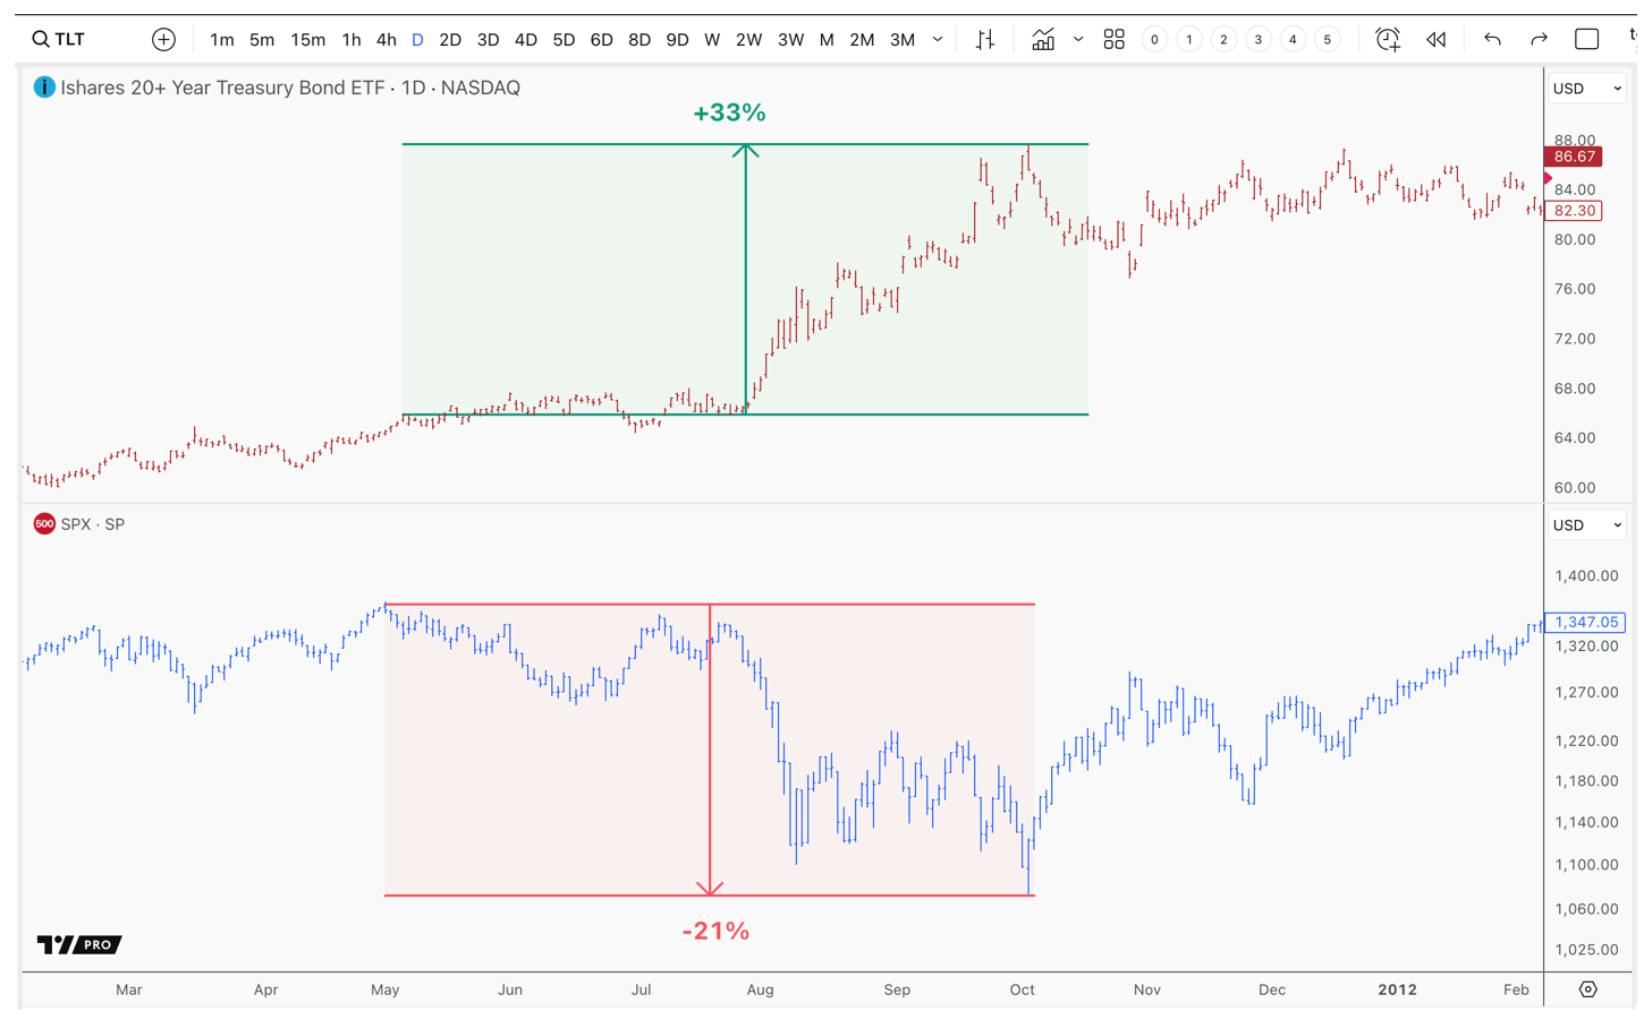Set interval to 9D
Screen dimensions: 1646x1022
click(x=677, y=39)
